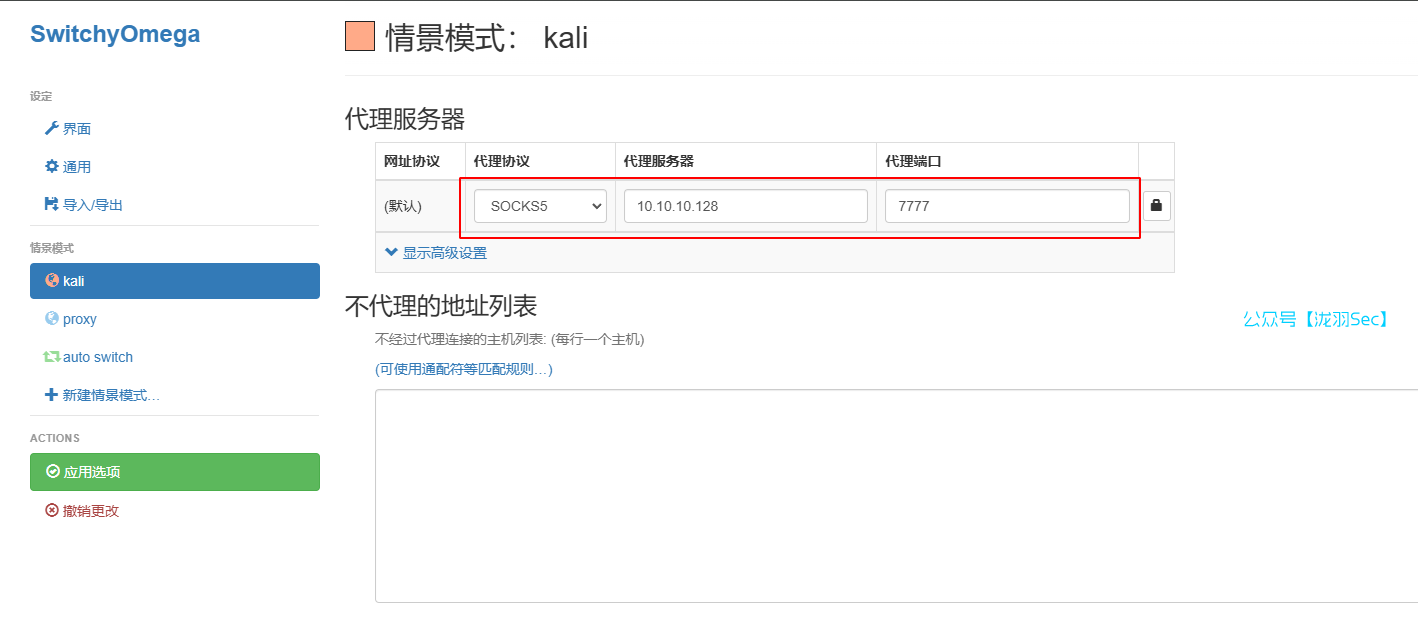Click the lock icon for proxy authentication
The image size is (1418, 637).
point(1157,206)
